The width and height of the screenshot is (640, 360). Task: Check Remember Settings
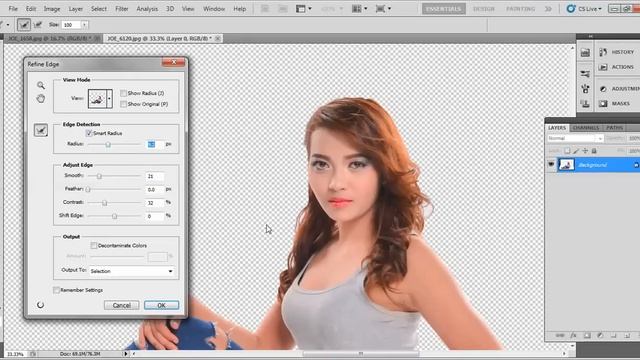56,290
